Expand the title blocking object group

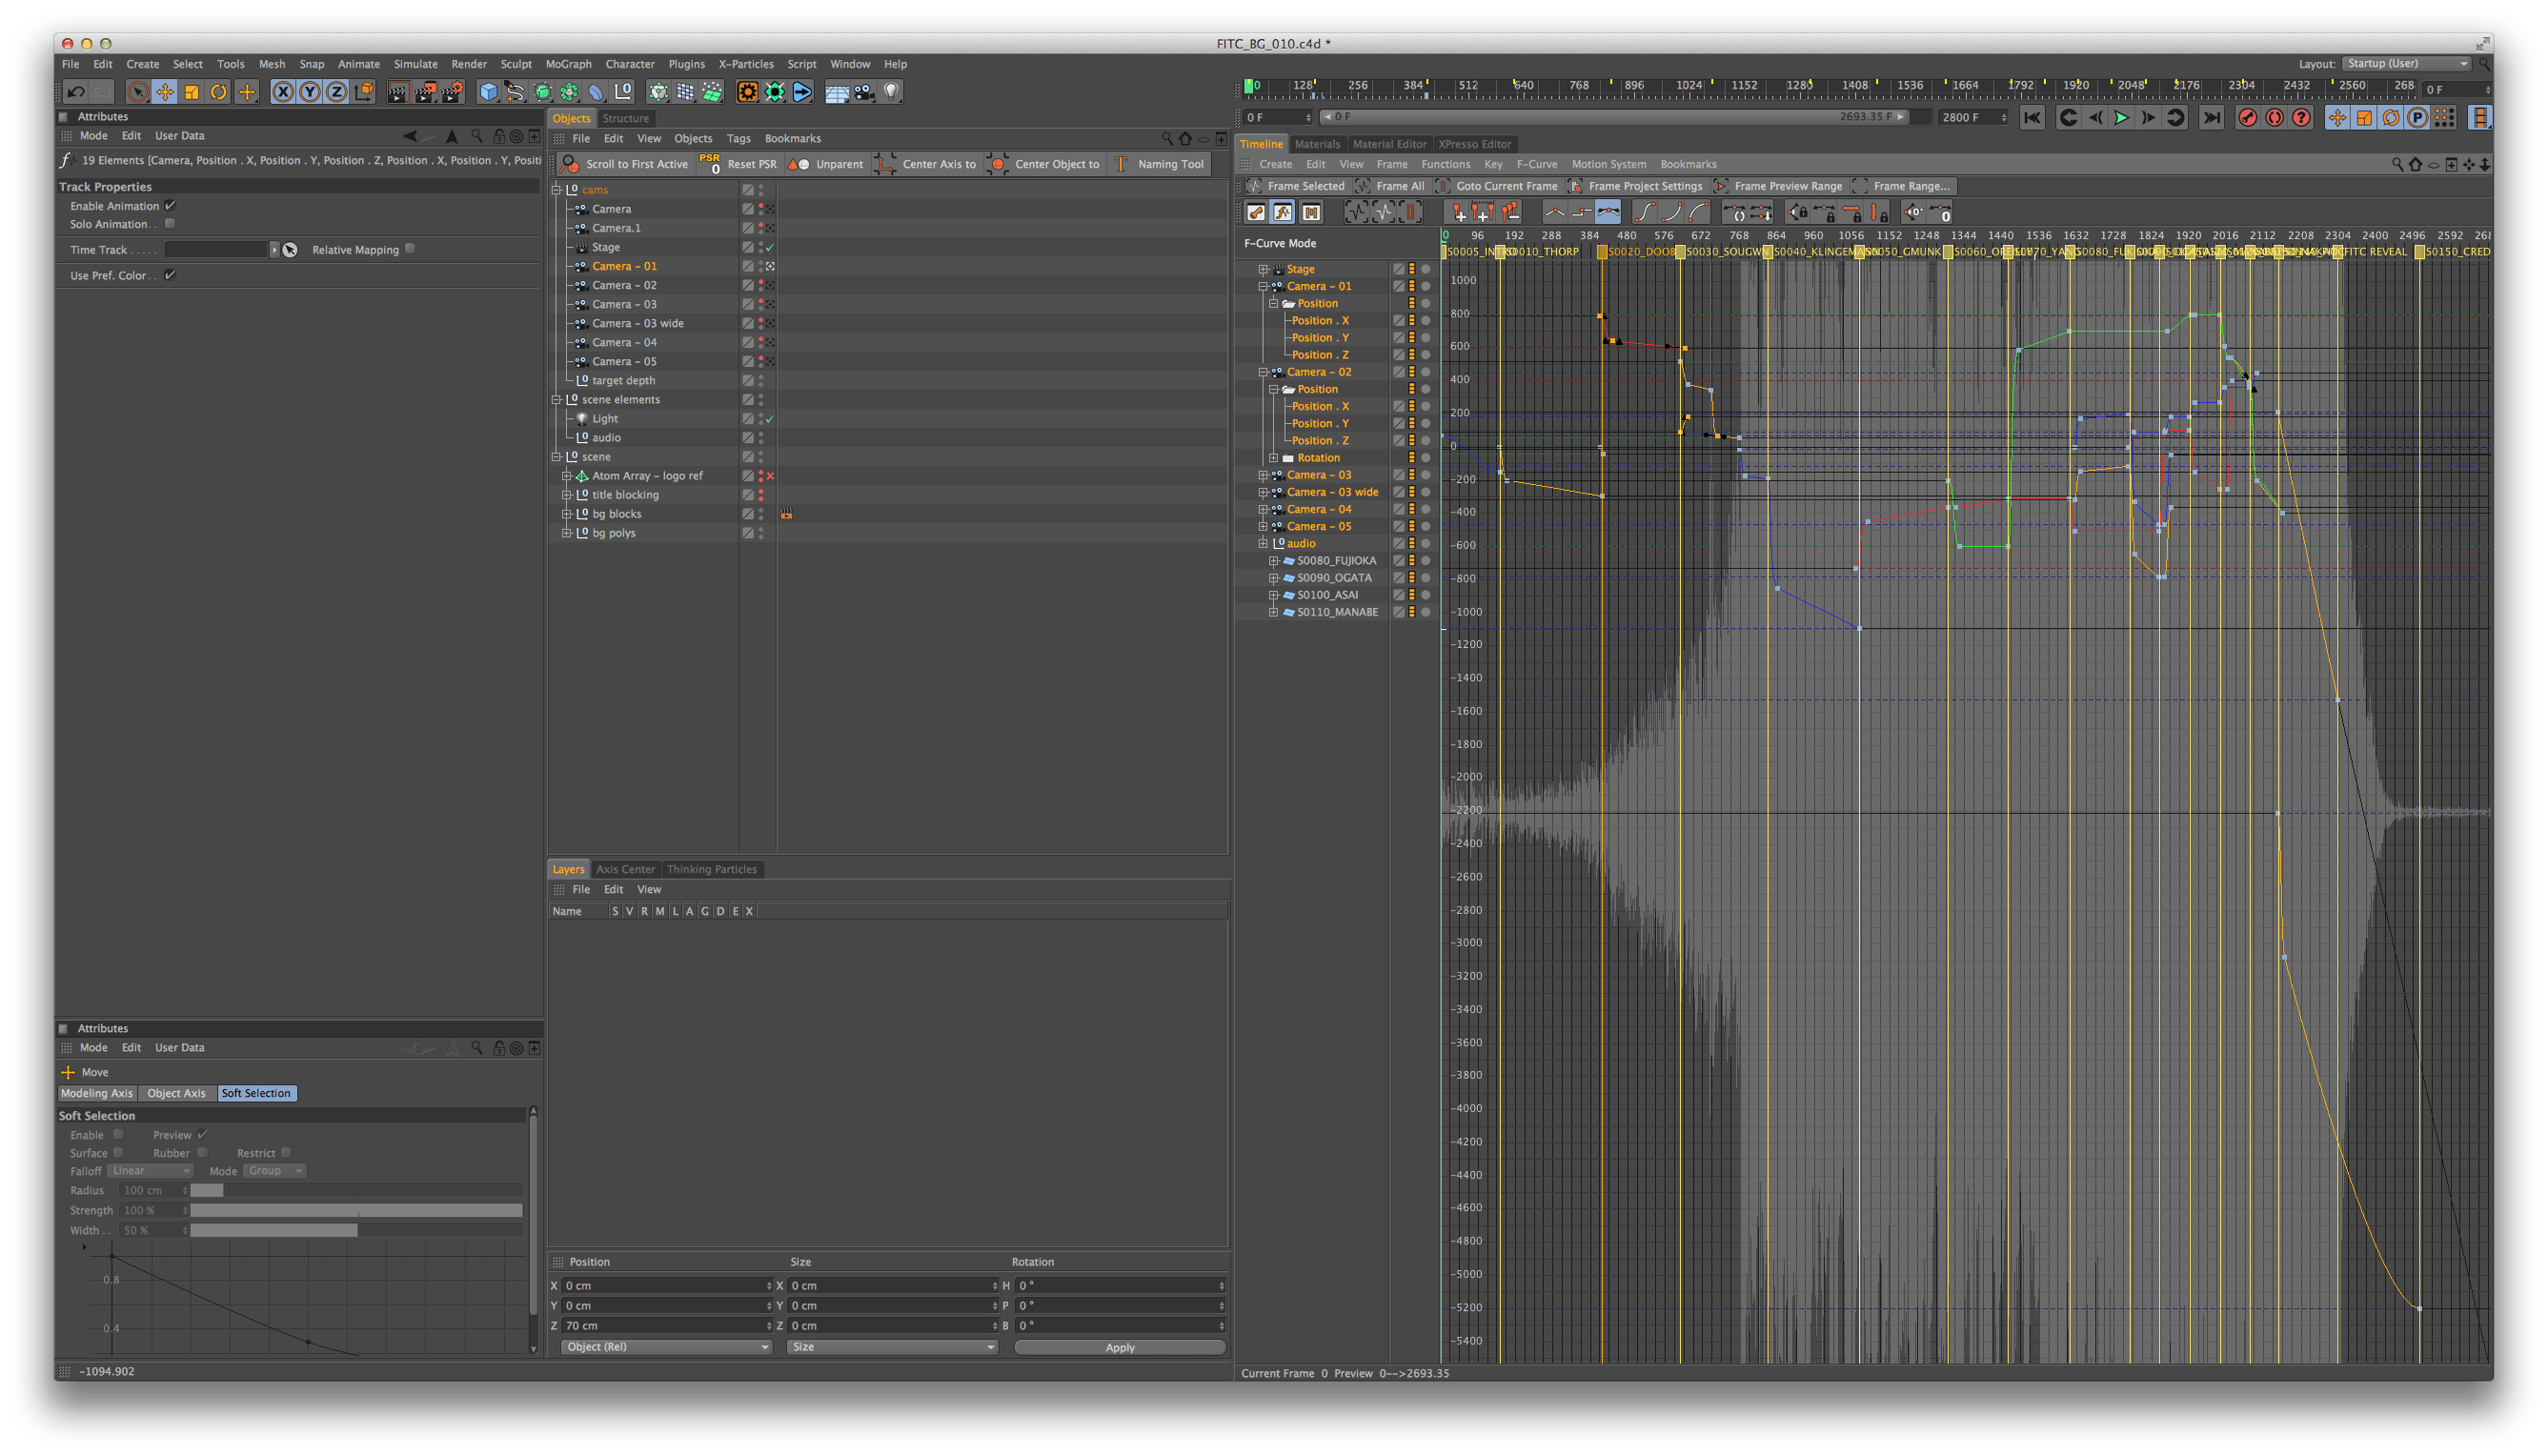click(x=567, y=495)
